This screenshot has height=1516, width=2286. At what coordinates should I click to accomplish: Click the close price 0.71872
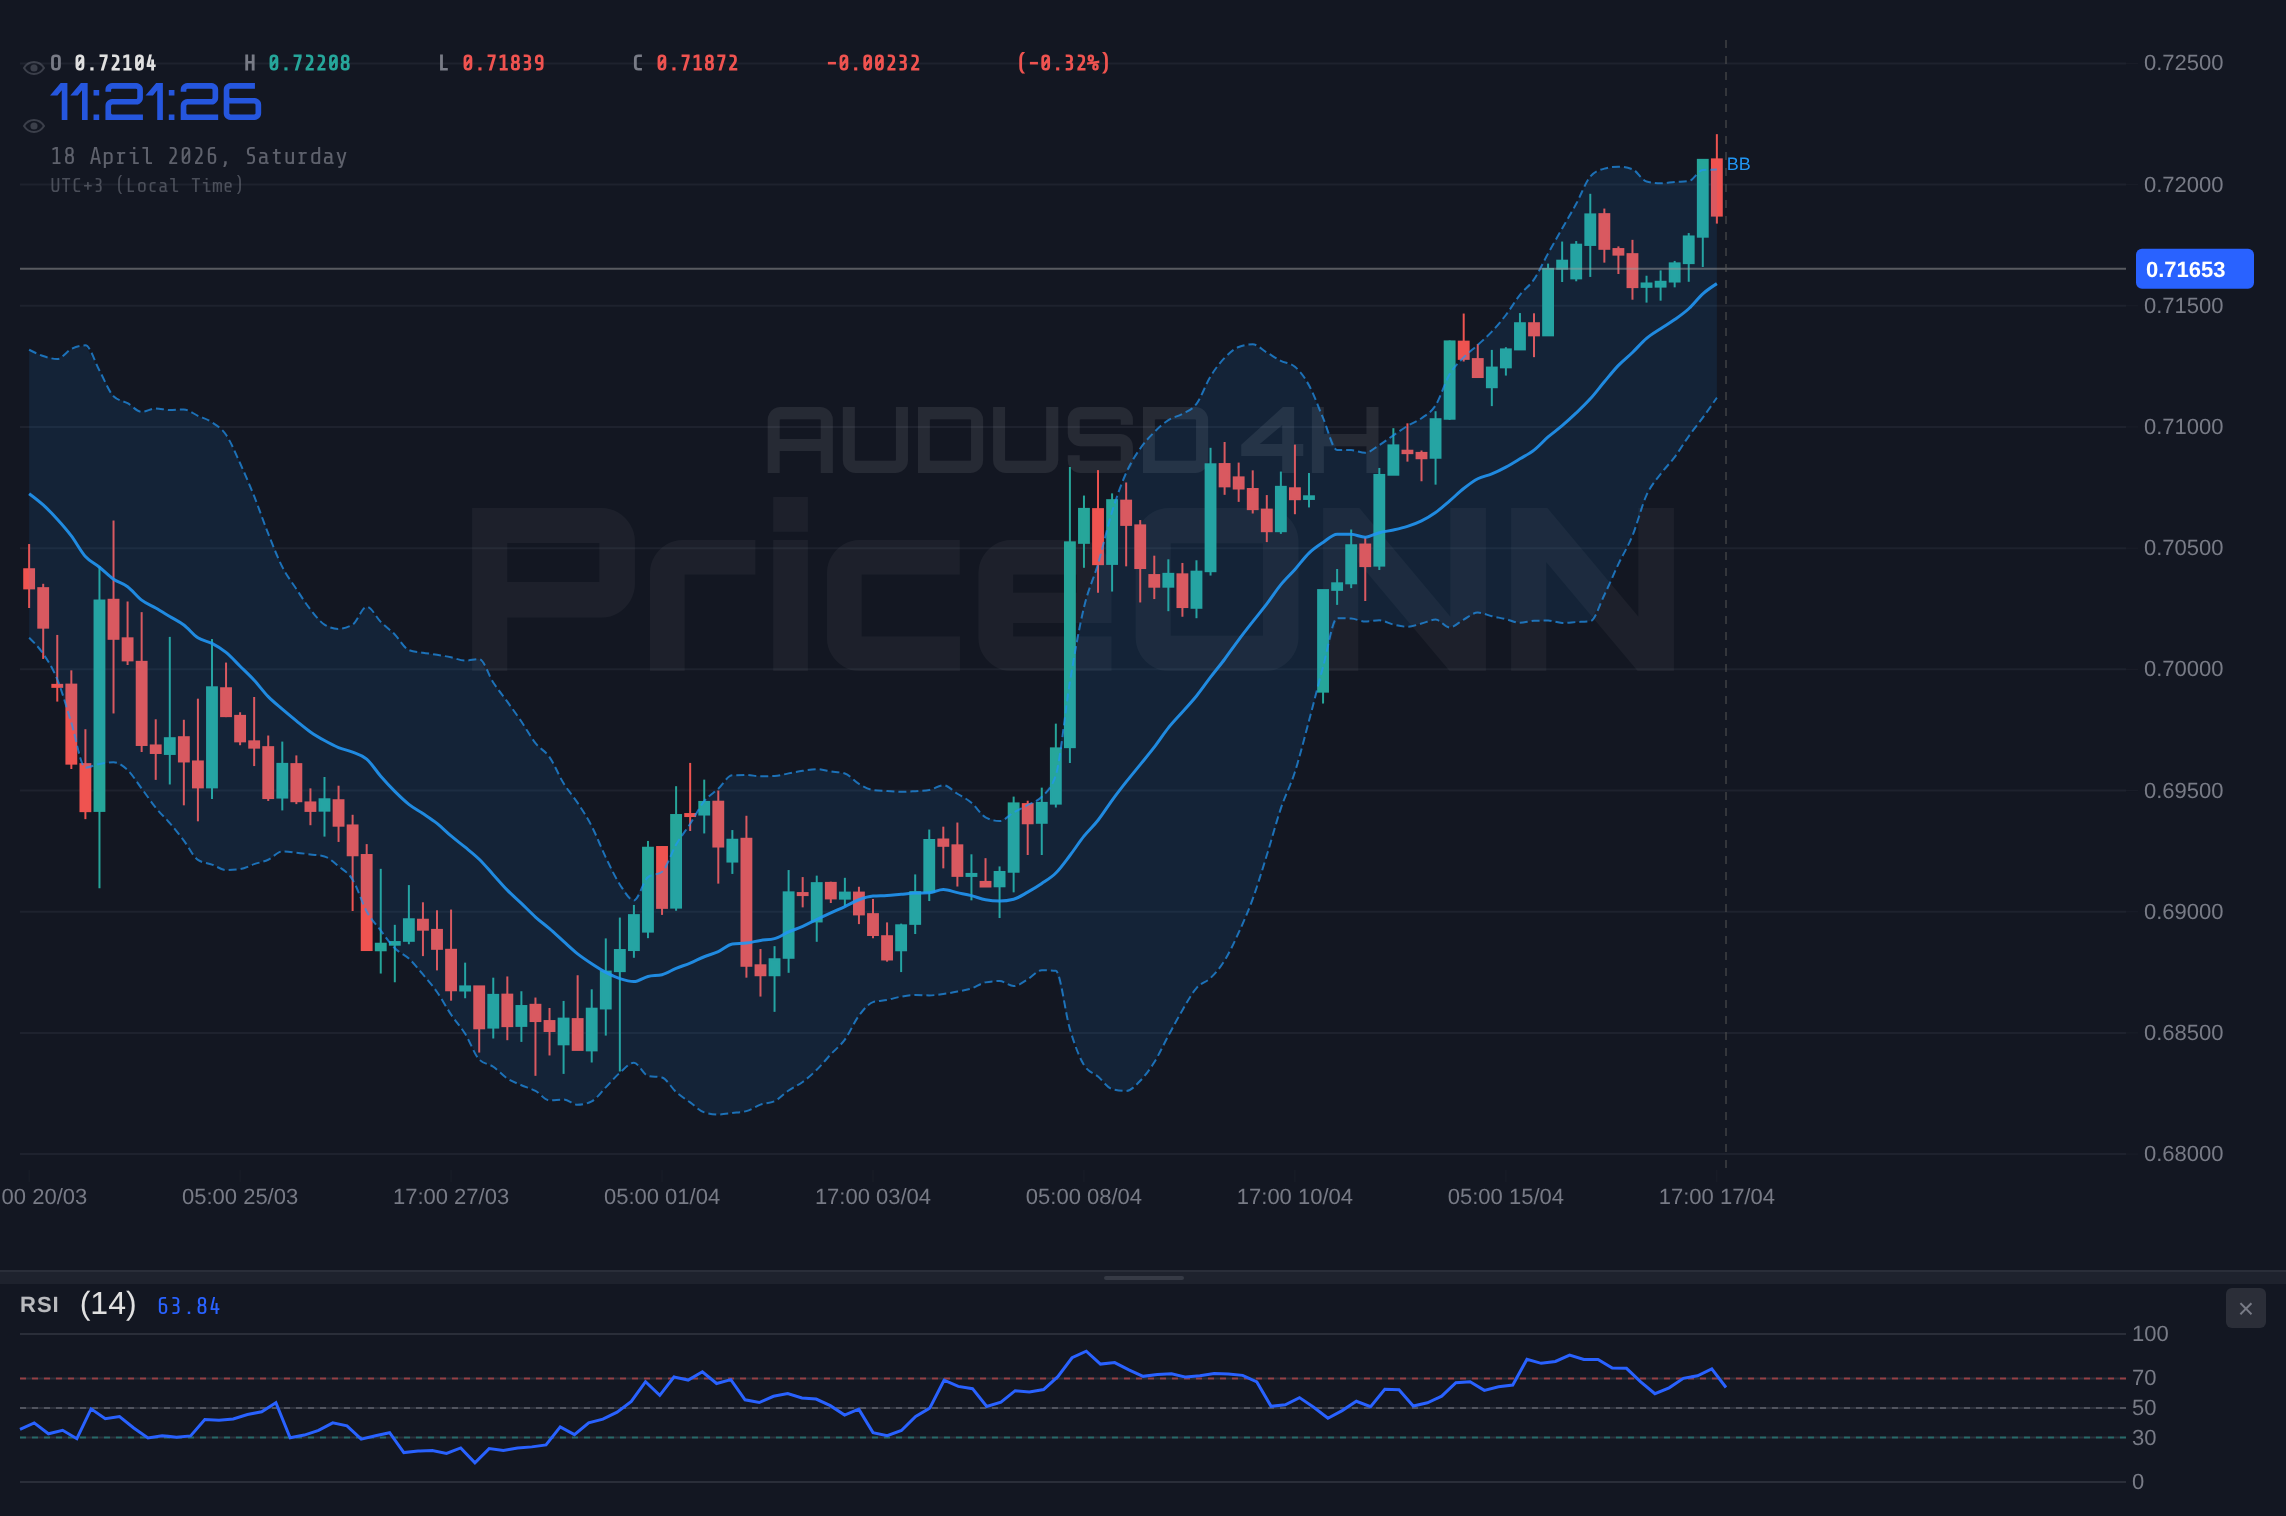point(697,63)
